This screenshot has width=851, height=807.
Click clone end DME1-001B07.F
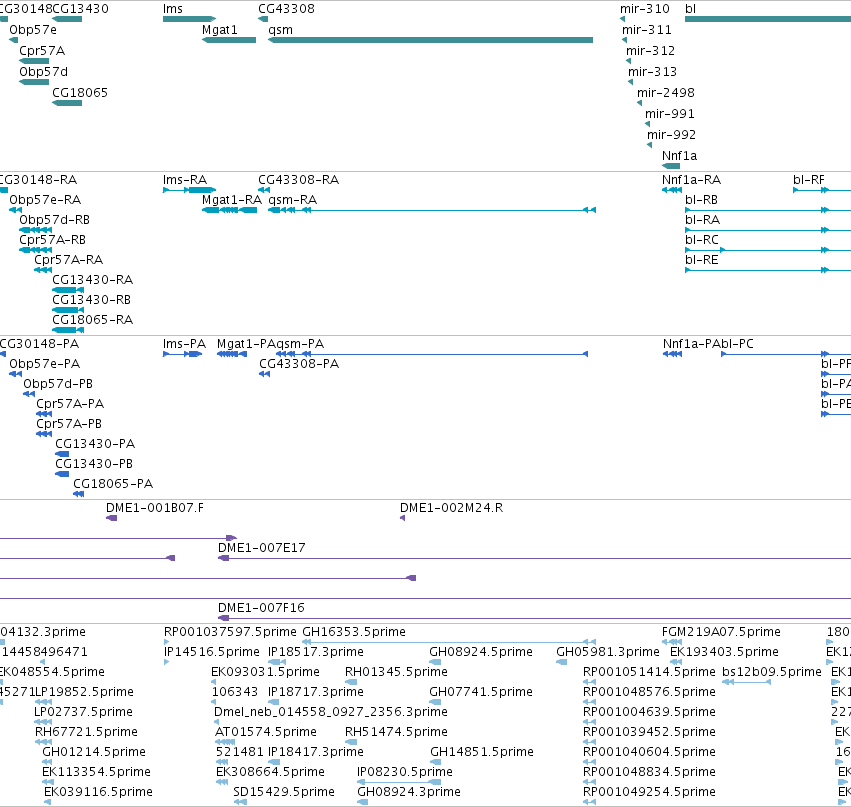click(x=155, y=508)
